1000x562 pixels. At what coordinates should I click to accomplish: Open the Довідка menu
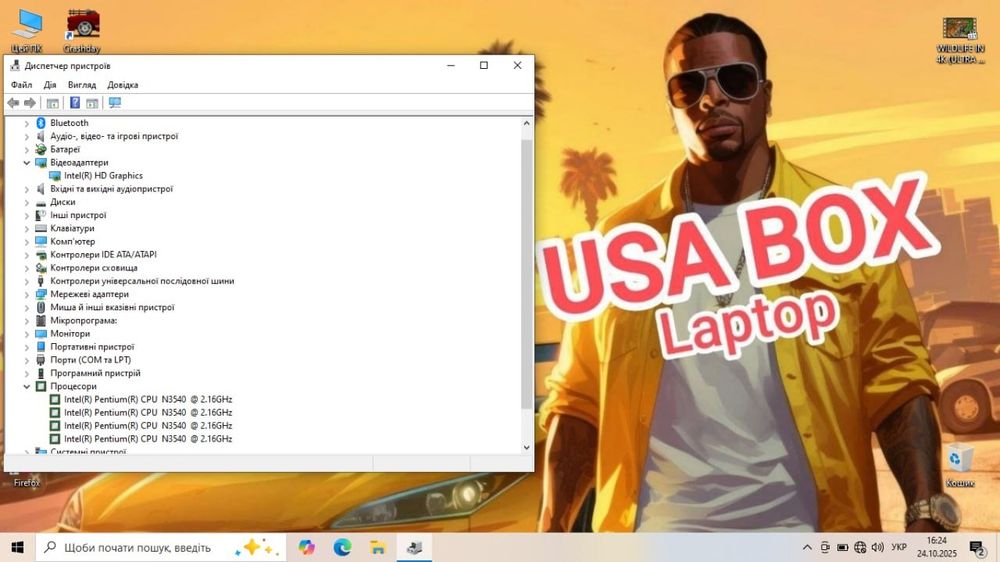pos(122,84)
